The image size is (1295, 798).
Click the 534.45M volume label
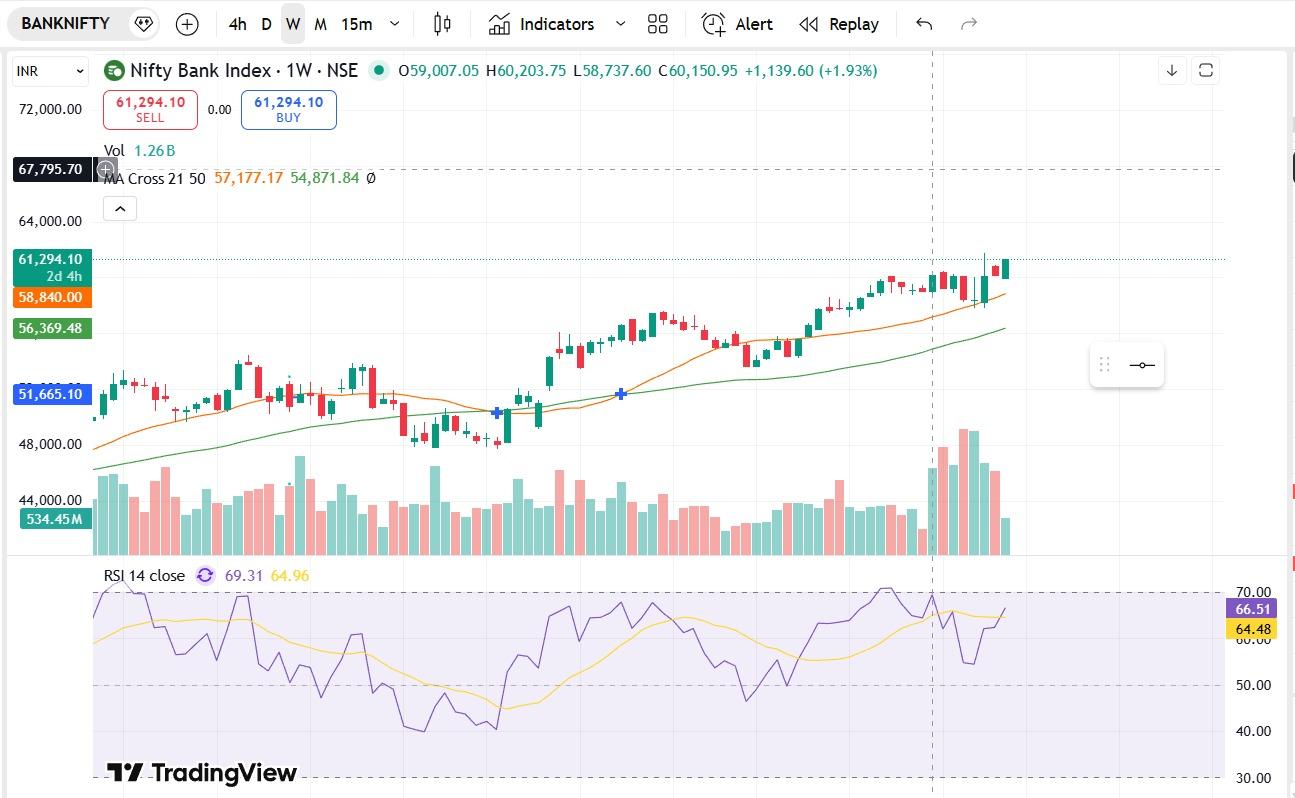[x=54, y=518]
